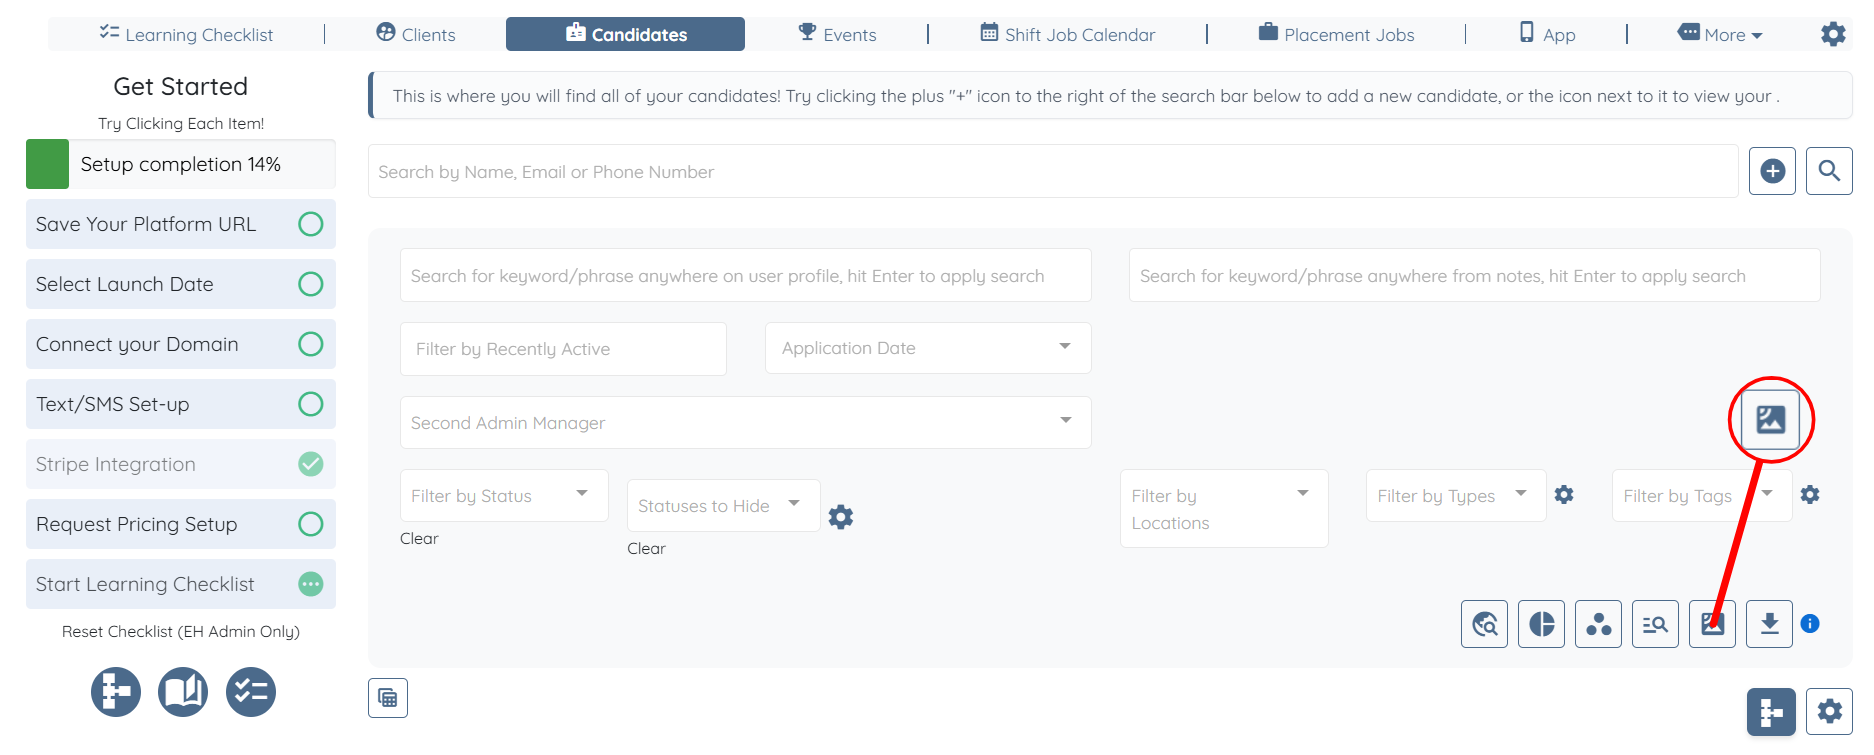Click the Search by Name, Email field

[1052, 172]
